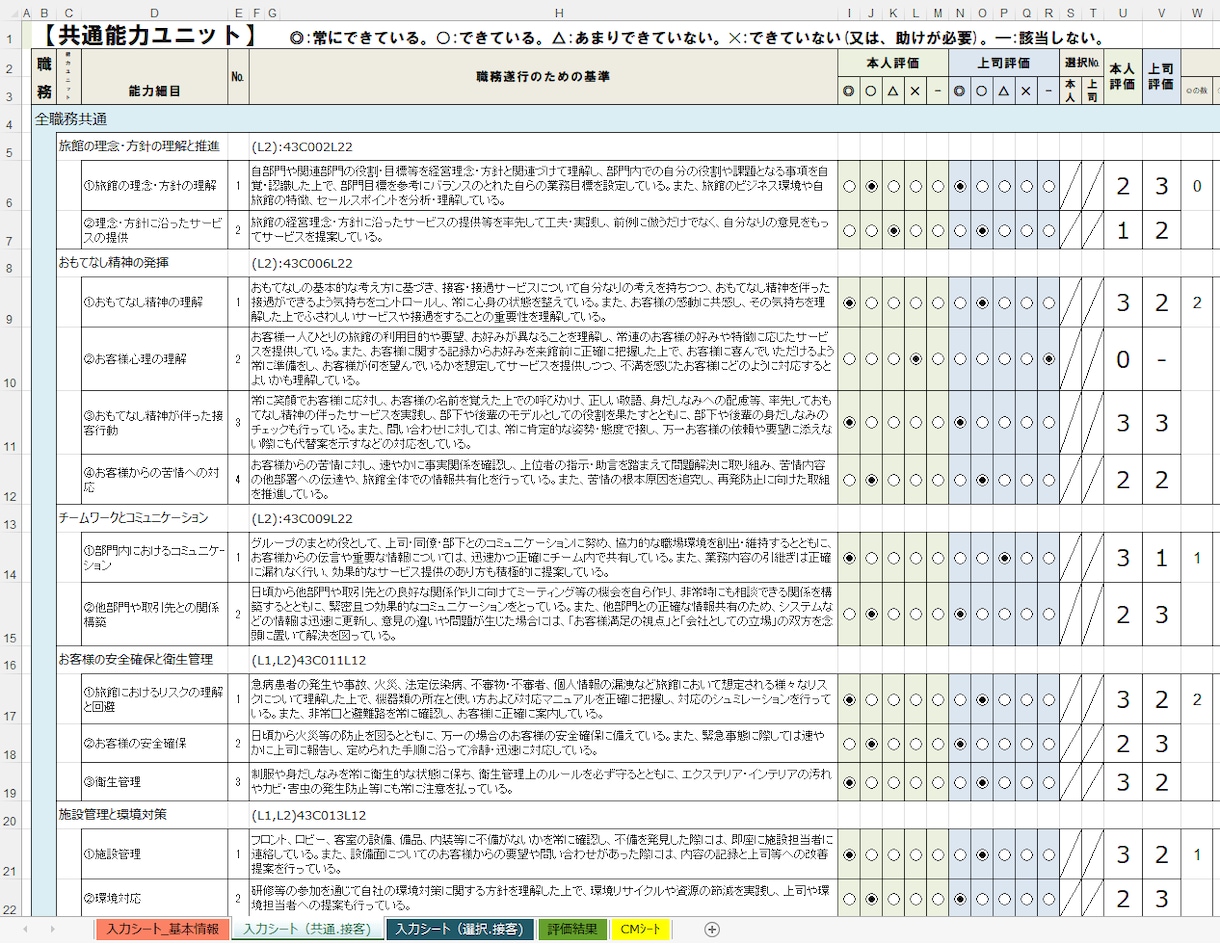Click the next sheet navigation arrow
Image resolution: width=1220 pixels, height=944 pixels.
click(x=53, y=930)
